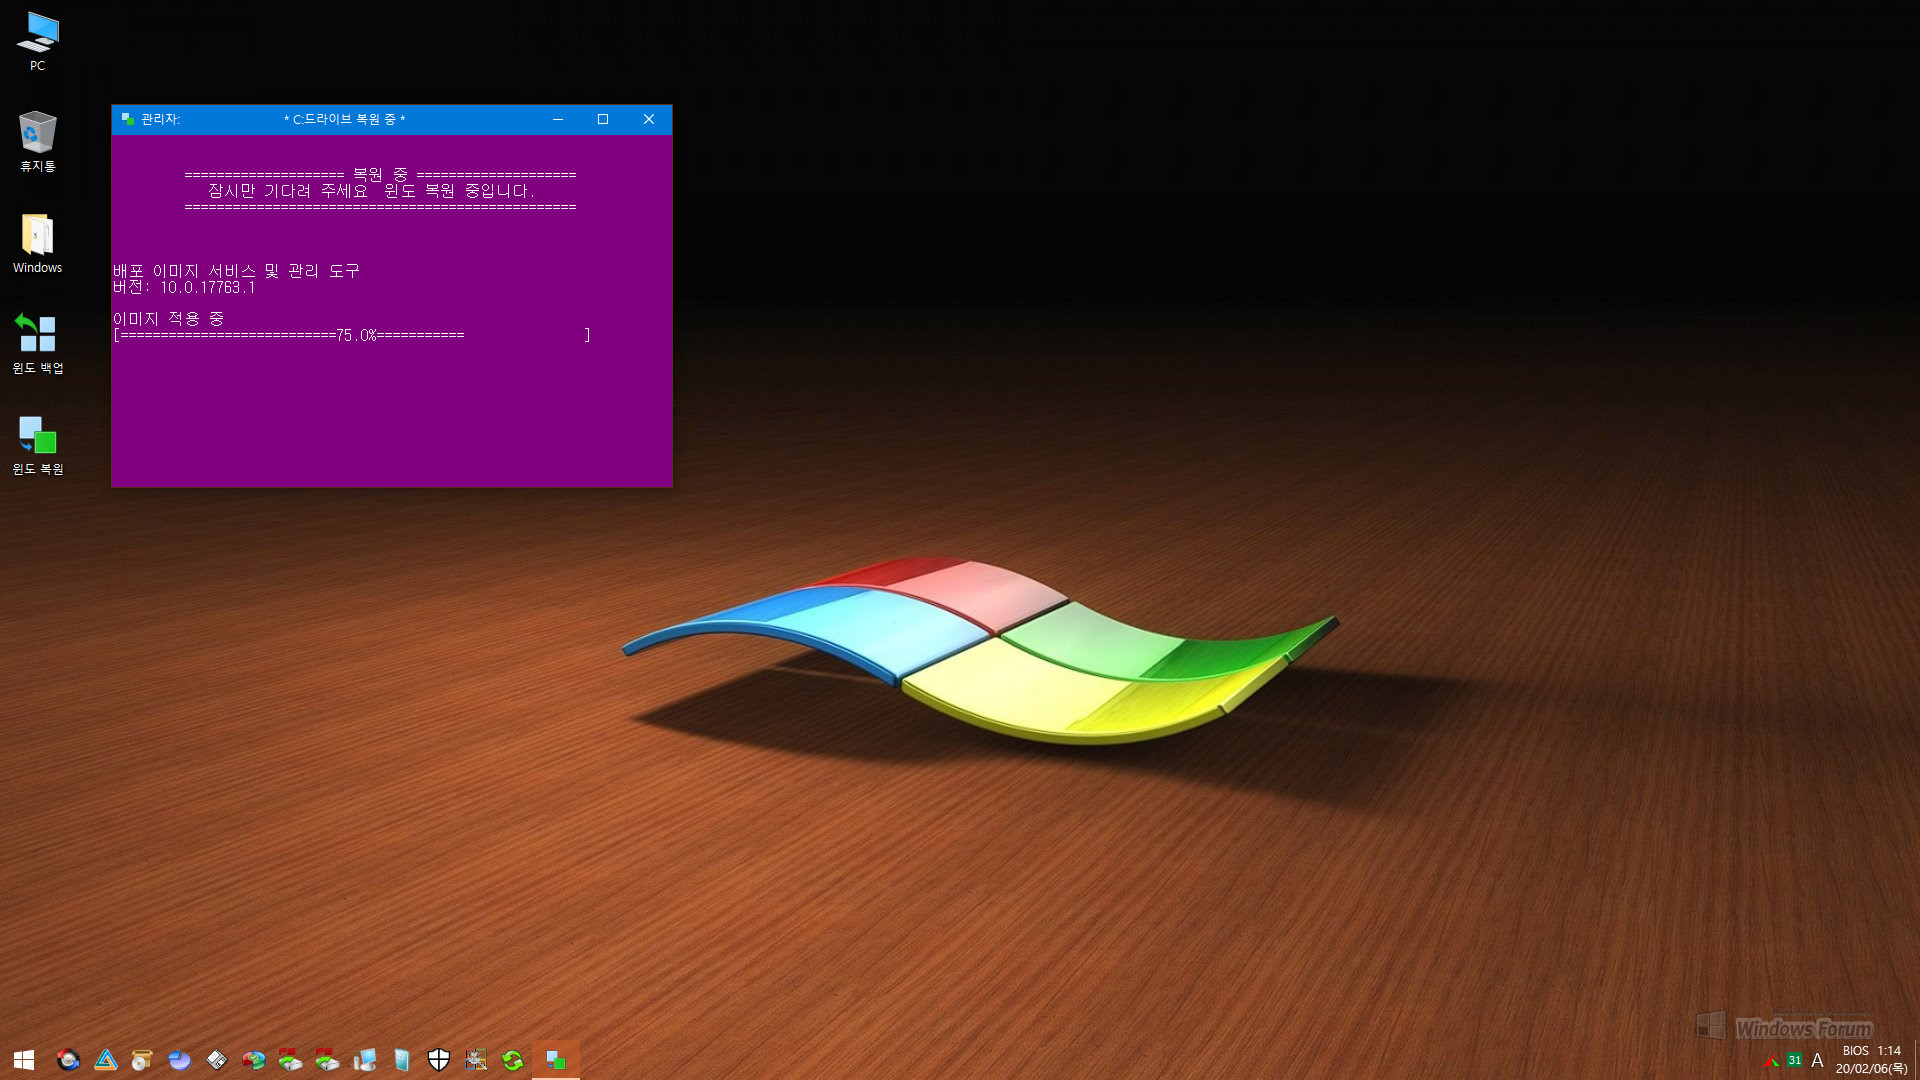Viewport: 1920px width, 1080px height.
Task: Open the Start menu
Action: [24, 1060]
